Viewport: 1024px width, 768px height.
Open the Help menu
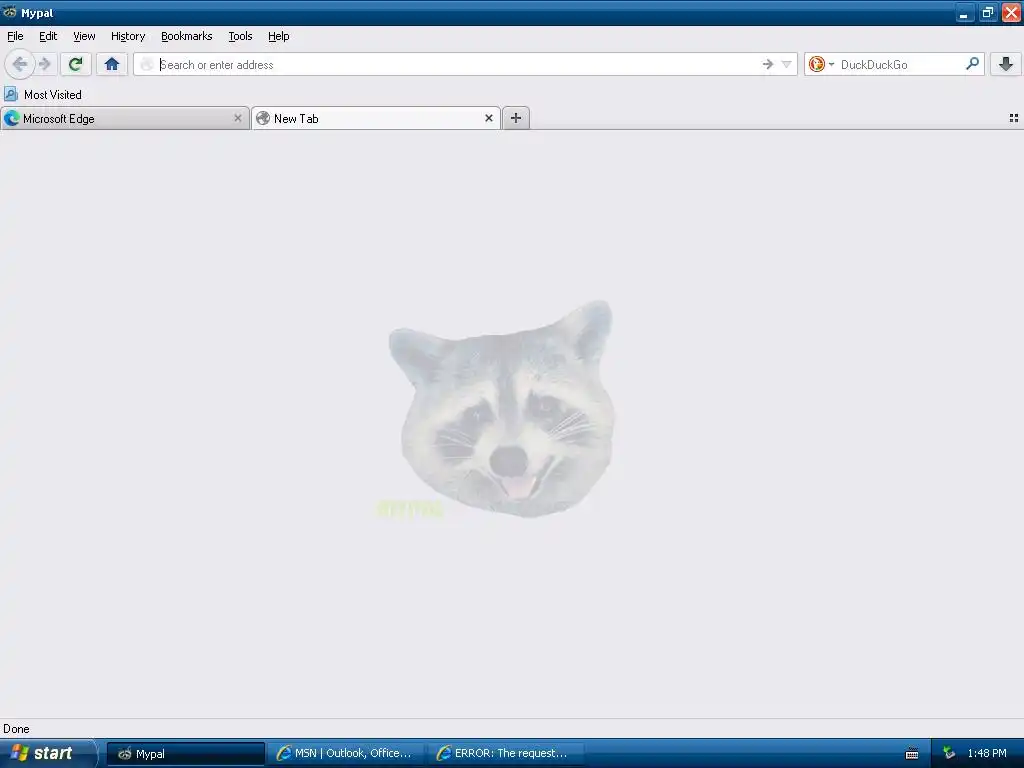[x=278, y=36]
